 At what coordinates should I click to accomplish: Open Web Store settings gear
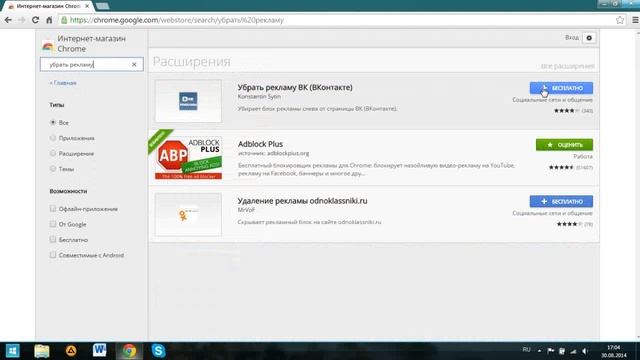tap(589, 38)
